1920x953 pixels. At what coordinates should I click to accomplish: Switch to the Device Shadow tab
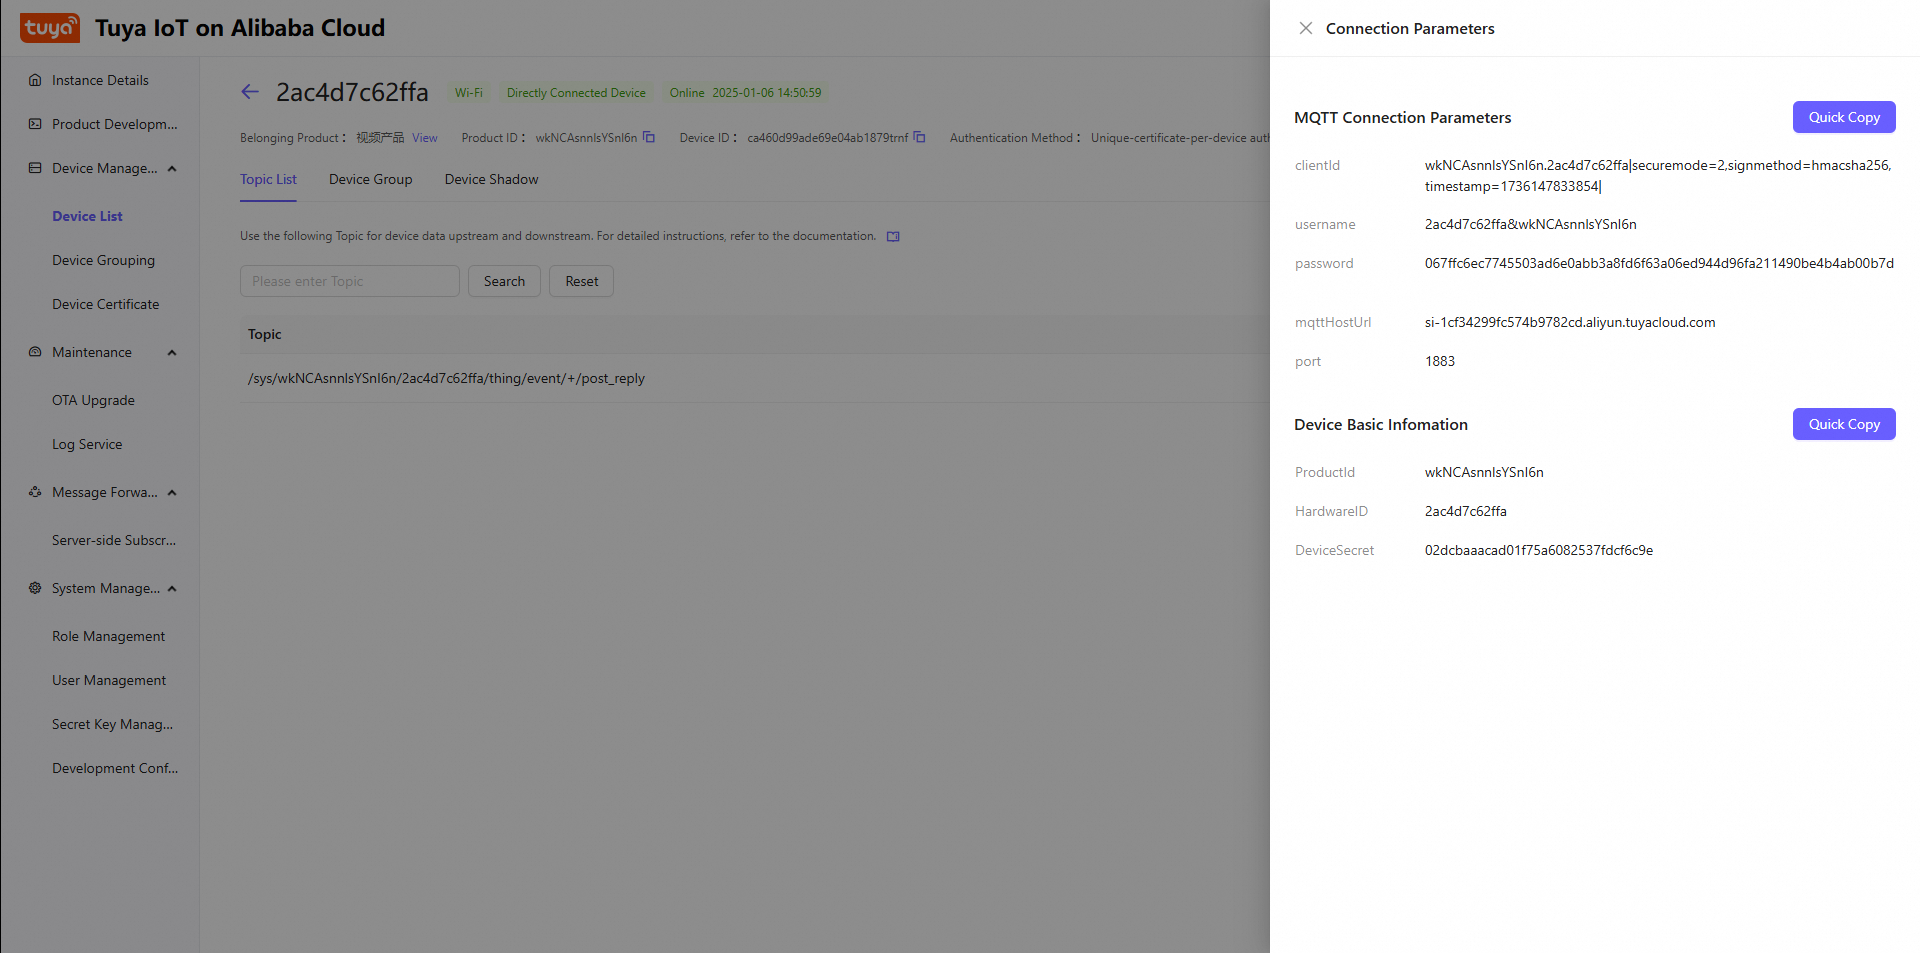[491, 179]
